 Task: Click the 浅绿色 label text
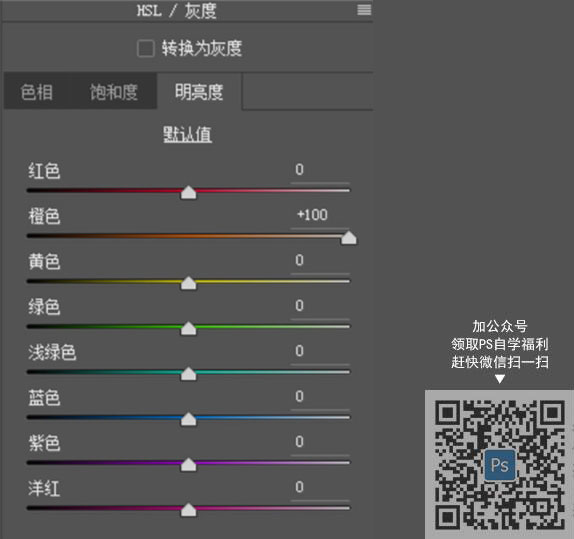pyautogui.click(x=52, y=353)
